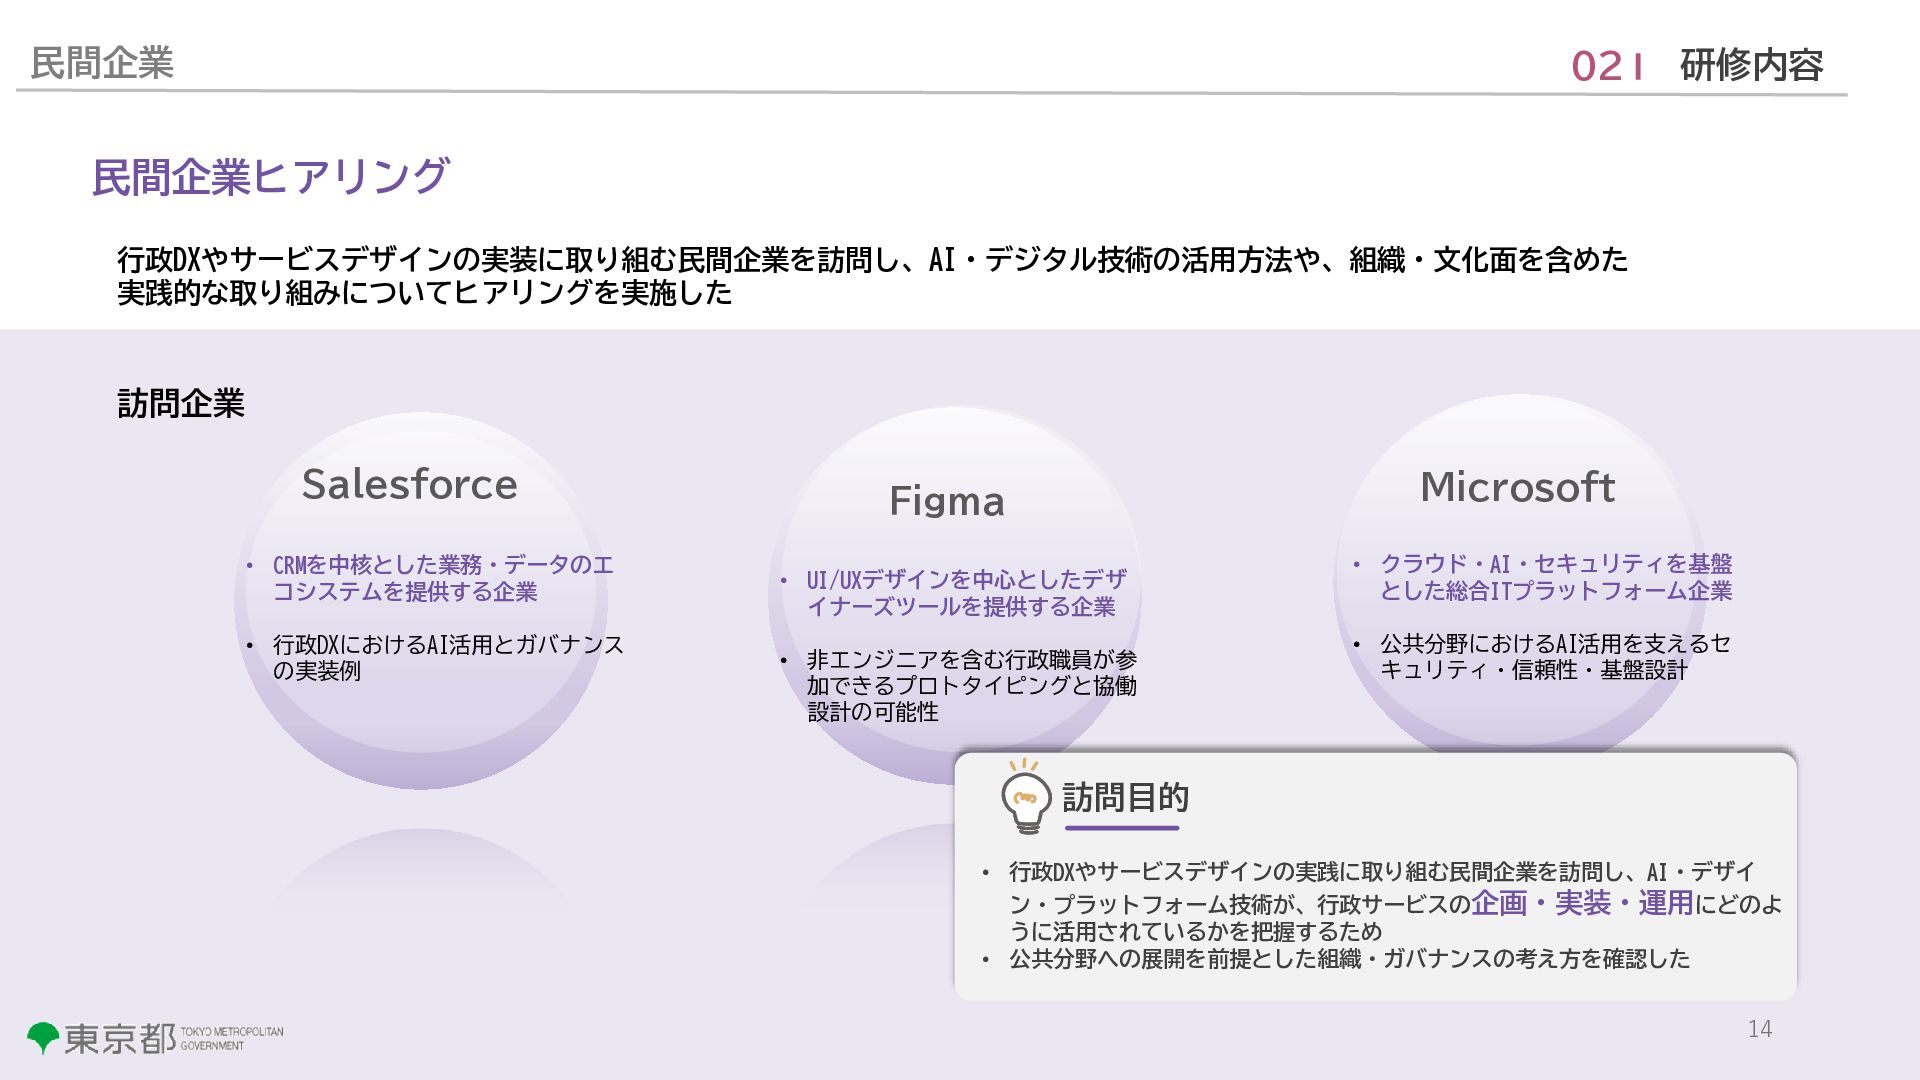Select the Microsoft heading
The image size is (1920, 1080).
[x=1517, y=488]
